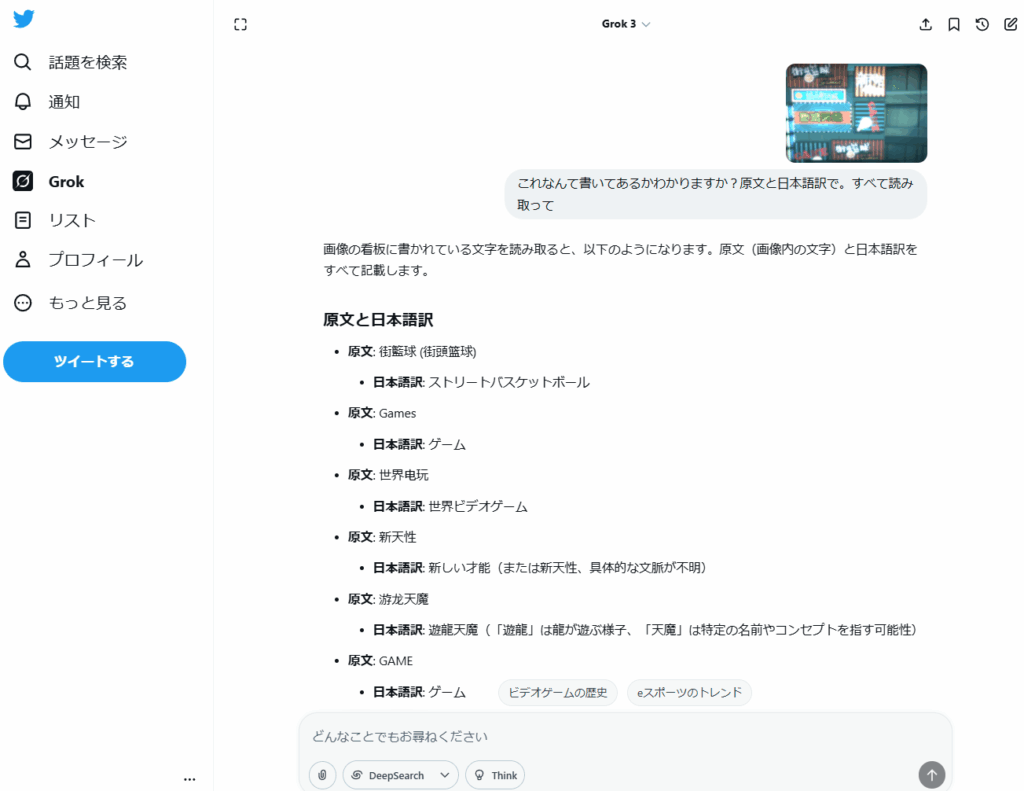Open the profile person icon
The image size is (1024, 791).
[22, 259]
